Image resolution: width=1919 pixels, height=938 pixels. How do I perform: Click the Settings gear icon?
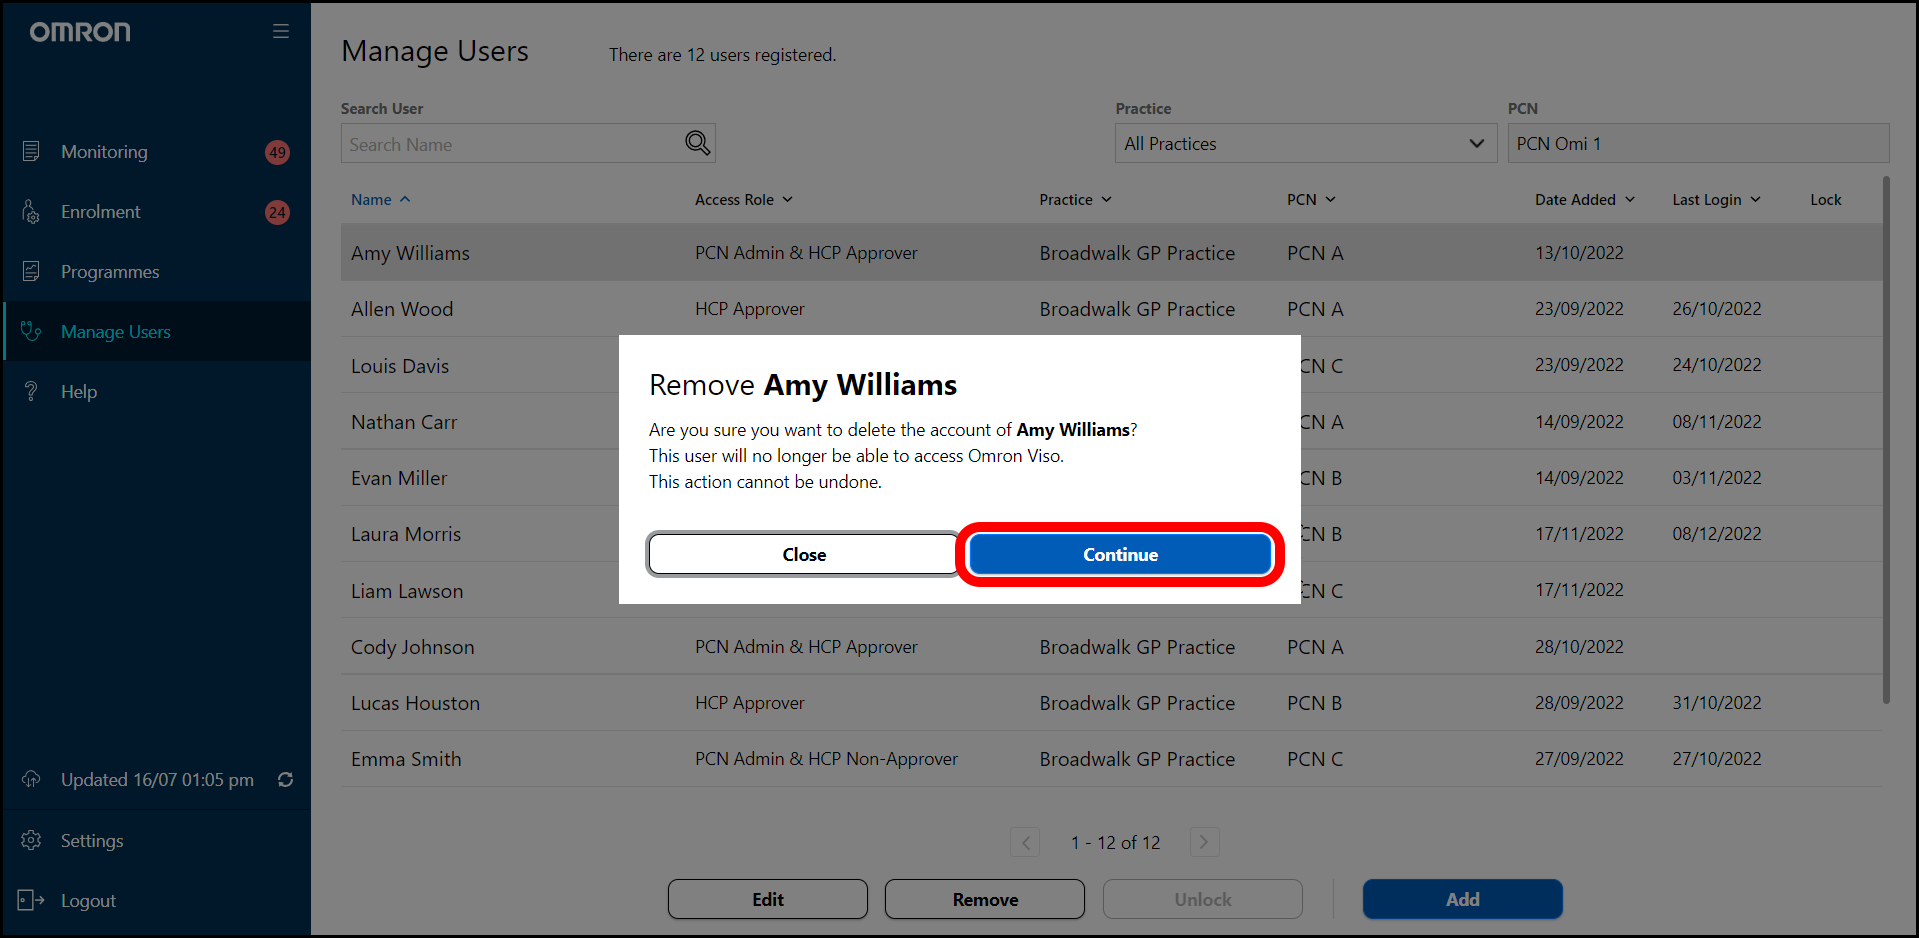click(31, 841)
